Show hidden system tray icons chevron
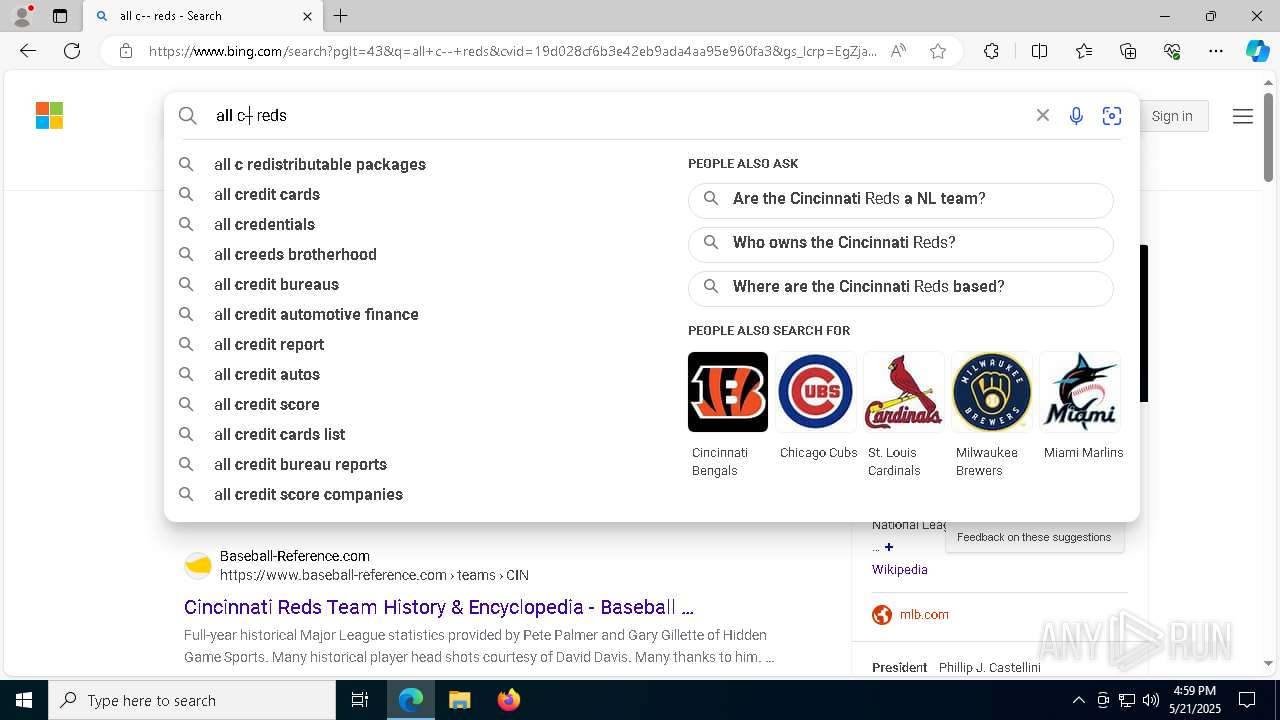Screen dimensions: 1280x720 pyautogui.click(x=1078, y=700)
